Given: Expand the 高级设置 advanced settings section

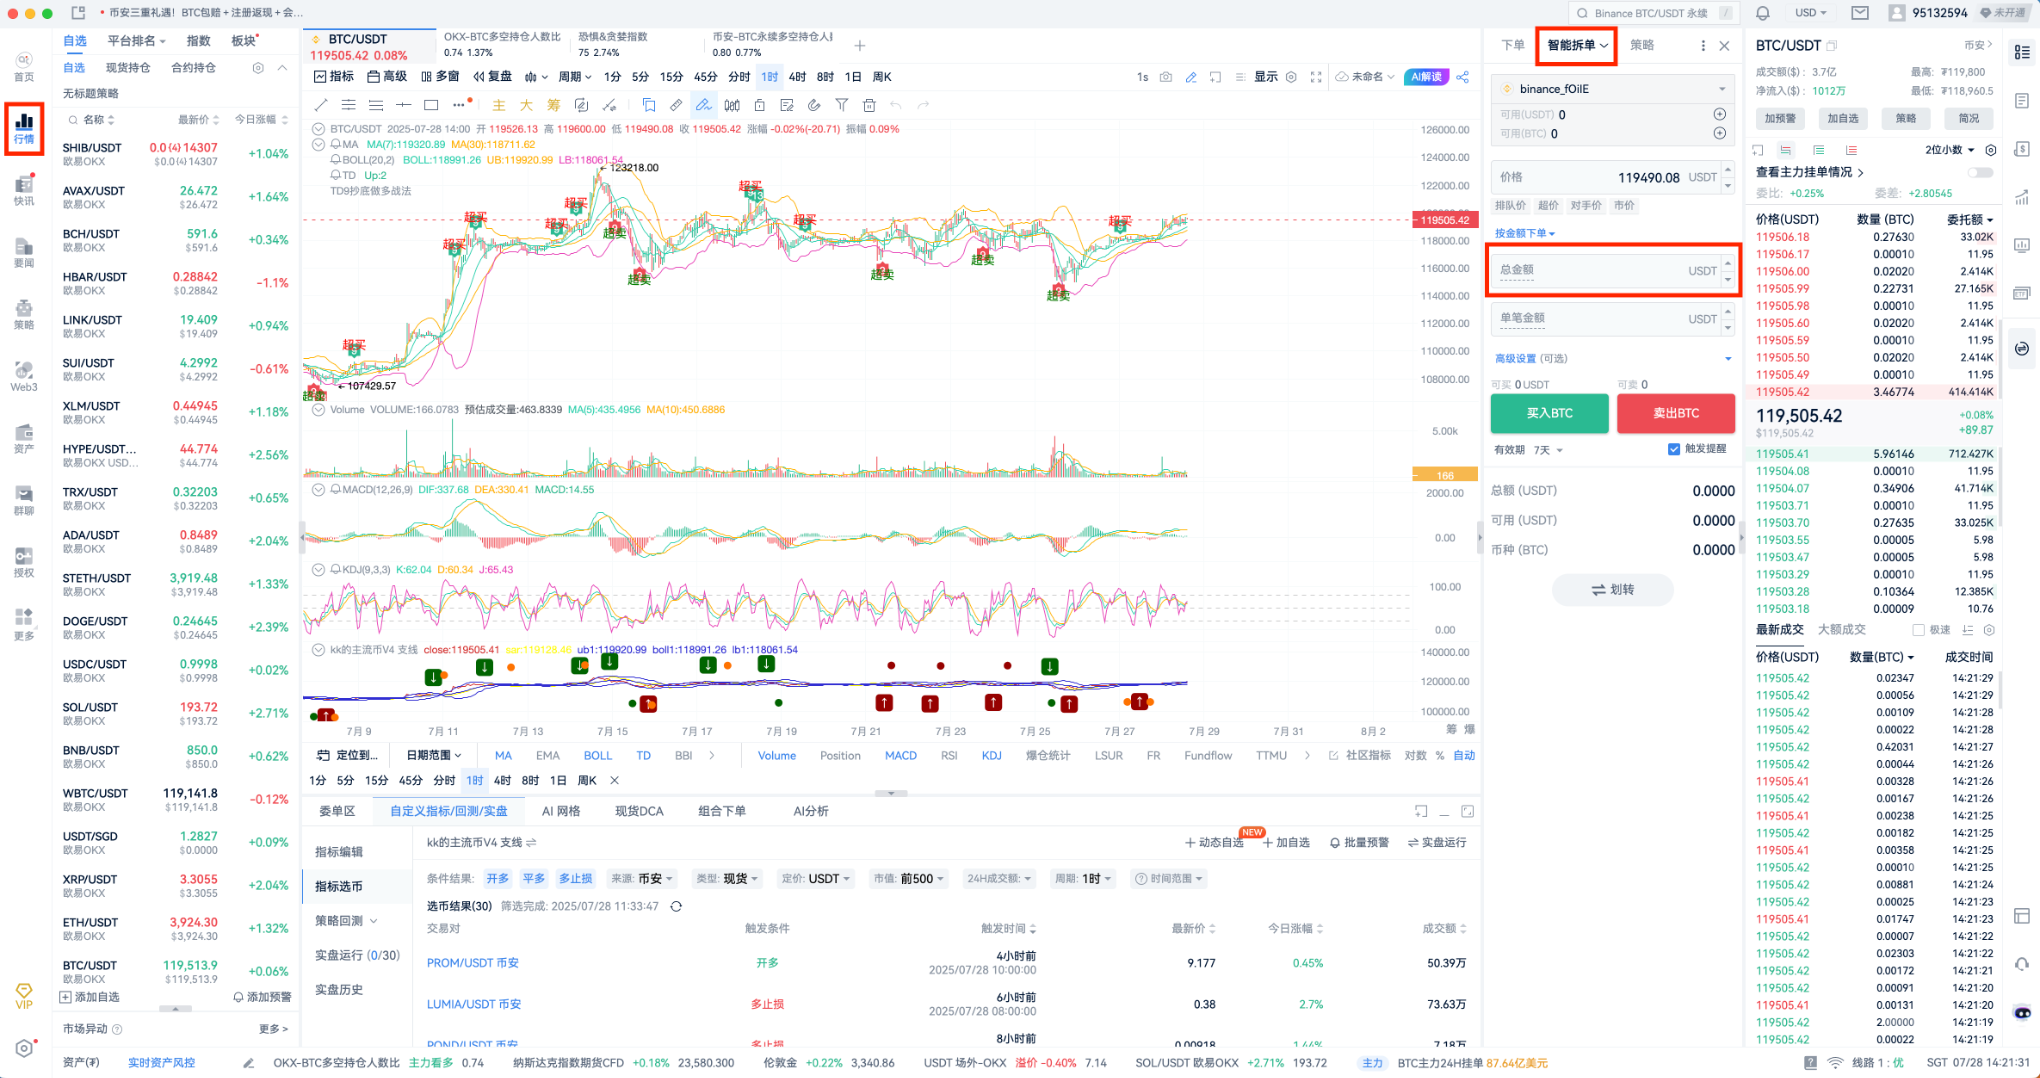Looking at the screenshot, I should click(1612, 358).
